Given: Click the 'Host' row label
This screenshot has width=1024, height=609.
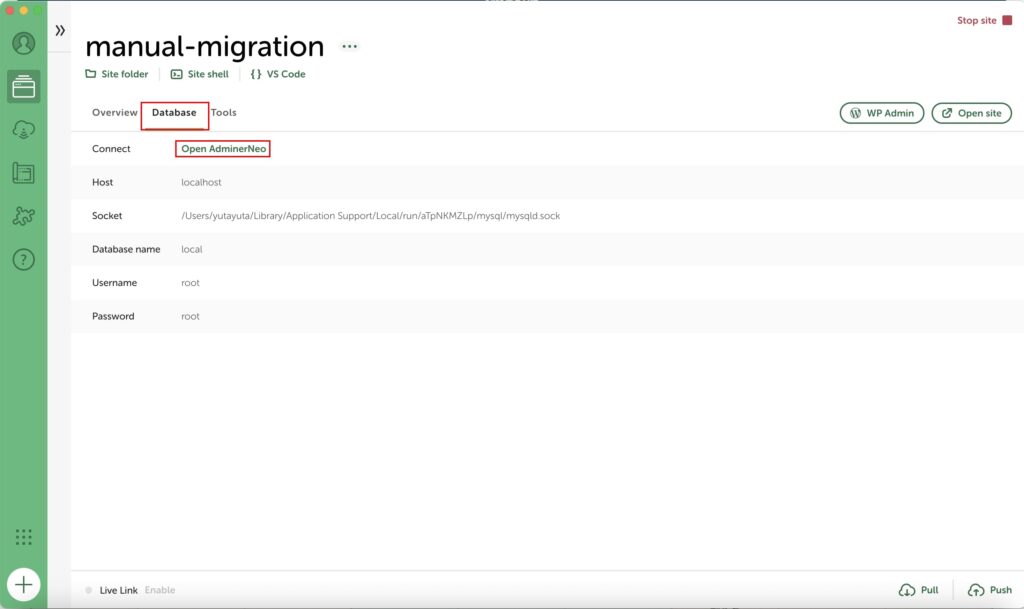Looking at the screenshot, I should [103, 182].
